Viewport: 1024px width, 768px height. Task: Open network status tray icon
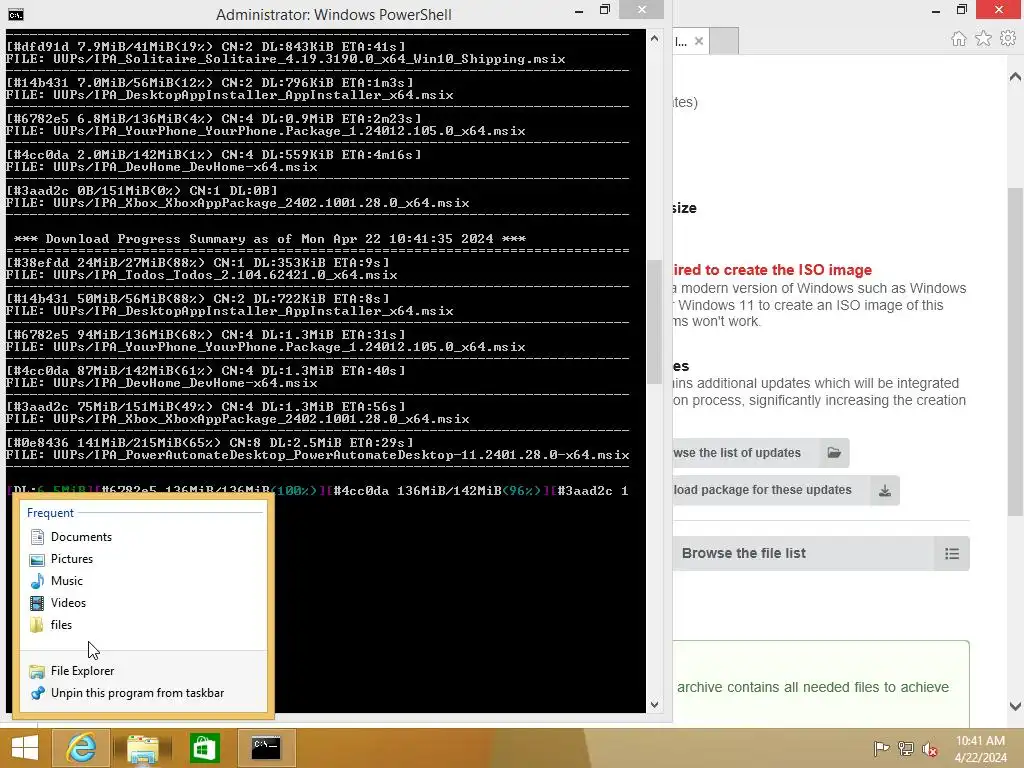[906, 748]
